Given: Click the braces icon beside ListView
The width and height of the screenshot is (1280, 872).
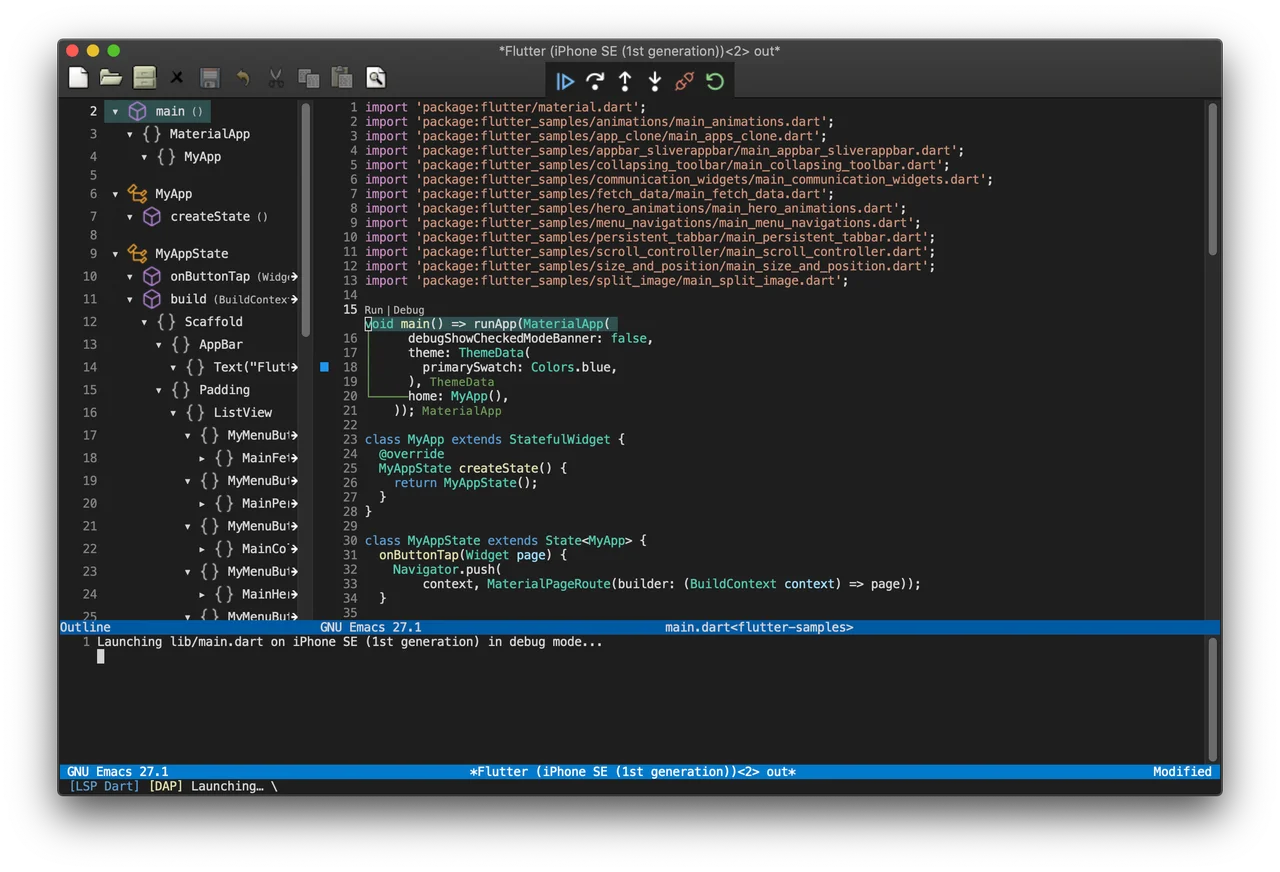Looking at the screenshot, I should point(195,412).
